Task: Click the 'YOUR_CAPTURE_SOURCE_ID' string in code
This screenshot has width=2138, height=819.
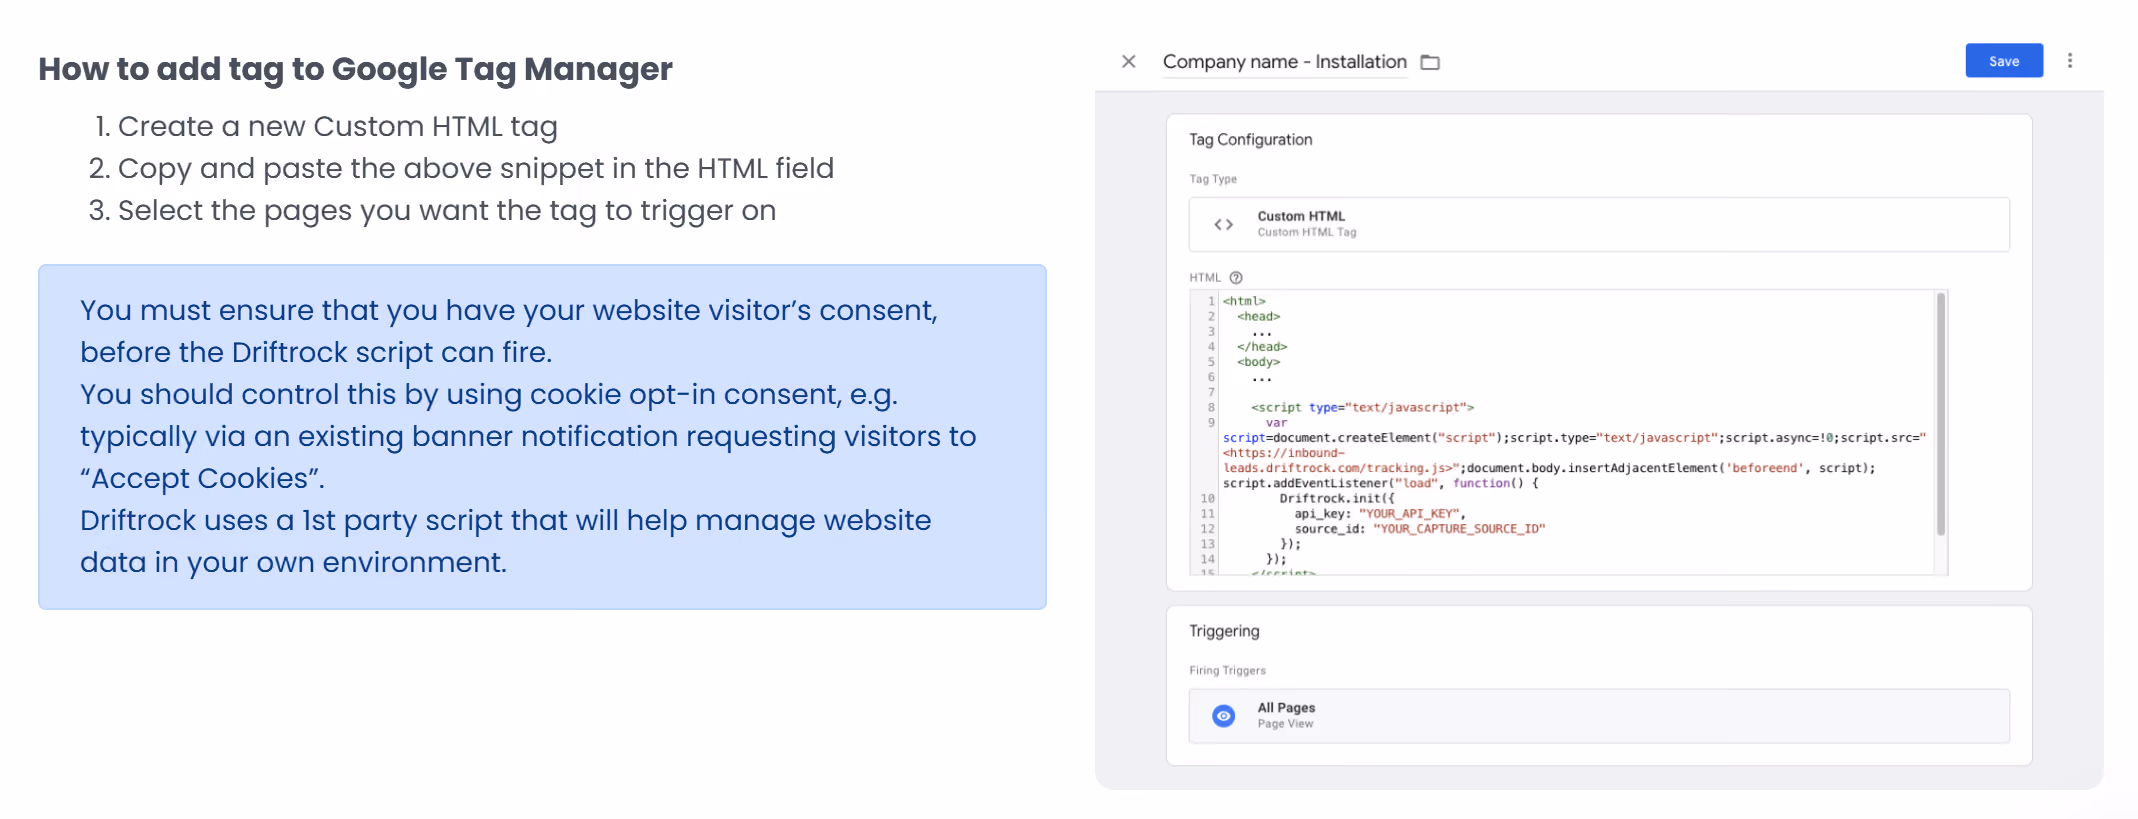Action: pyautogui.click(x=1459, y=529)
